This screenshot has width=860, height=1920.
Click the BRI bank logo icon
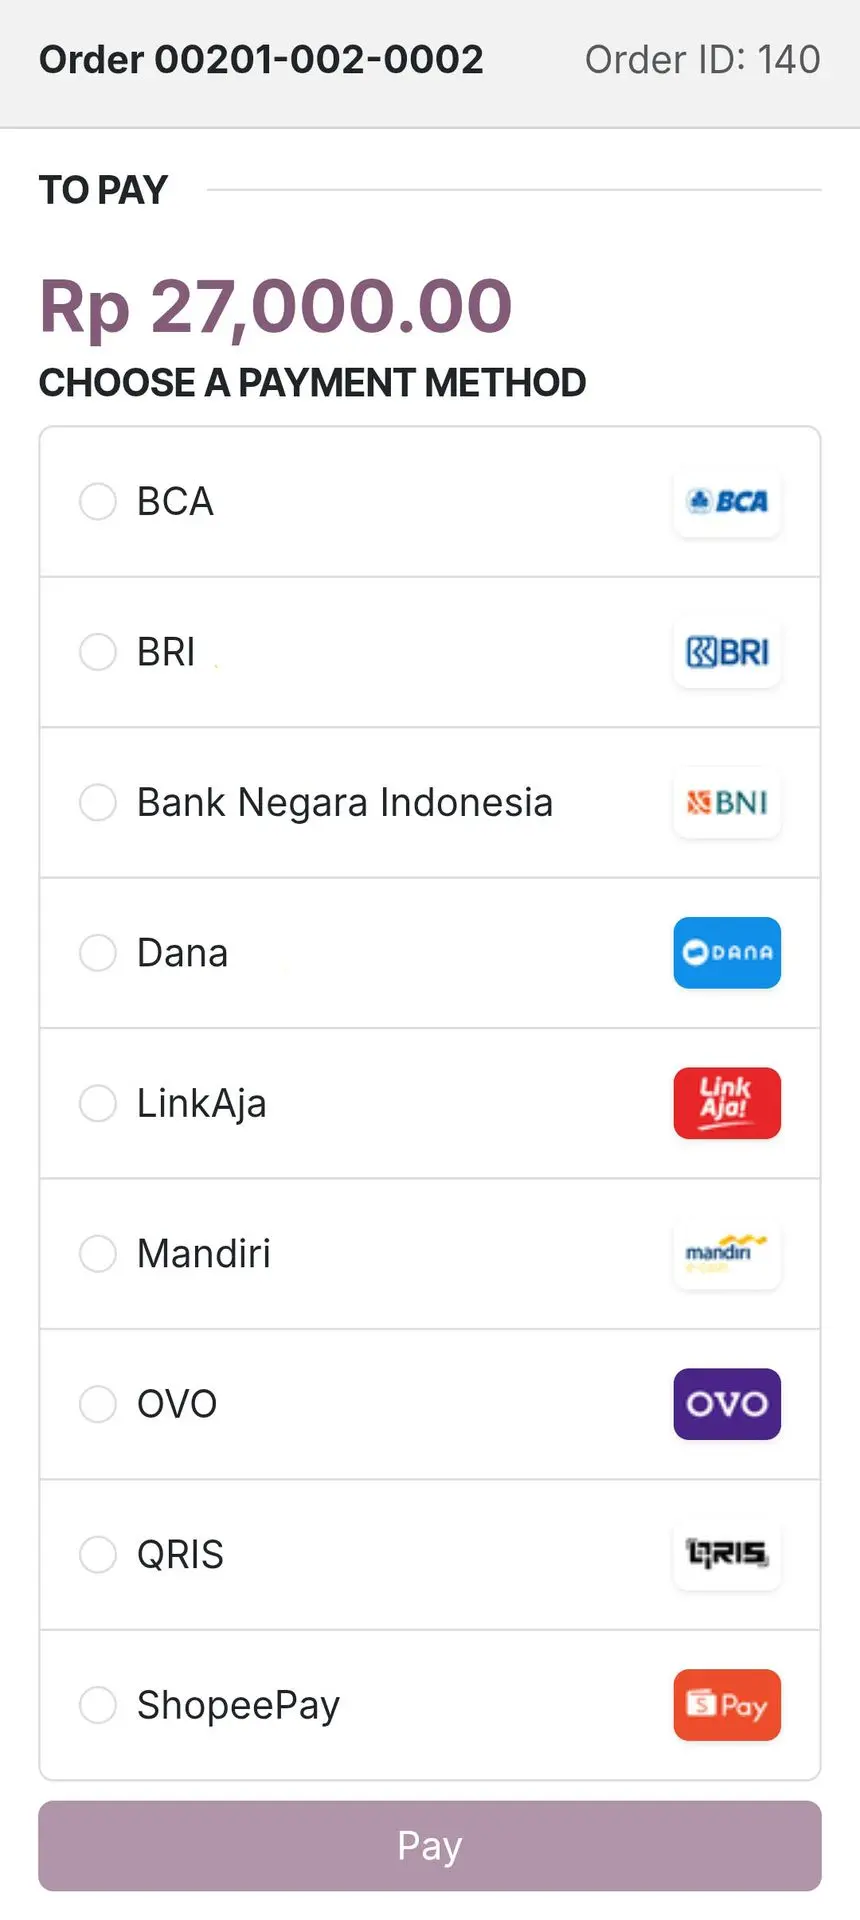[x=727, y=652]
